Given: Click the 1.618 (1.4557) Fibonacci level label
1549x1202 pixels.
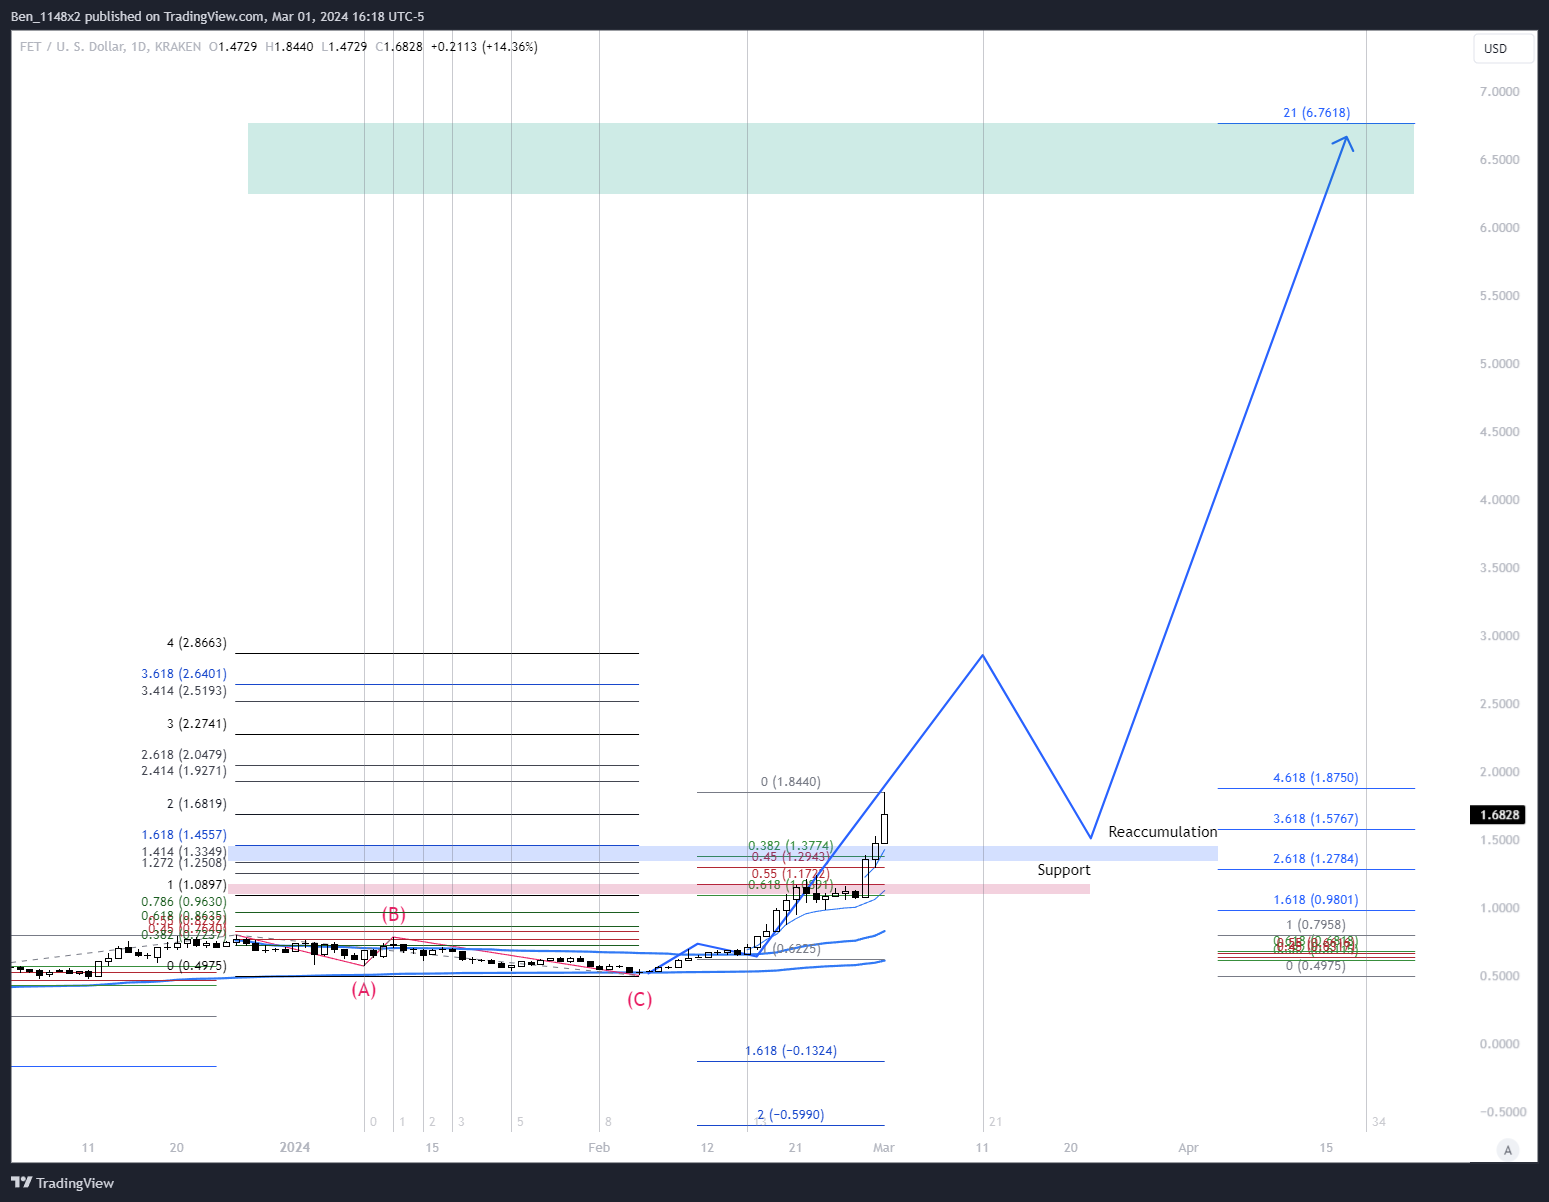Looking at the screenshot, I should coord(184,835).
